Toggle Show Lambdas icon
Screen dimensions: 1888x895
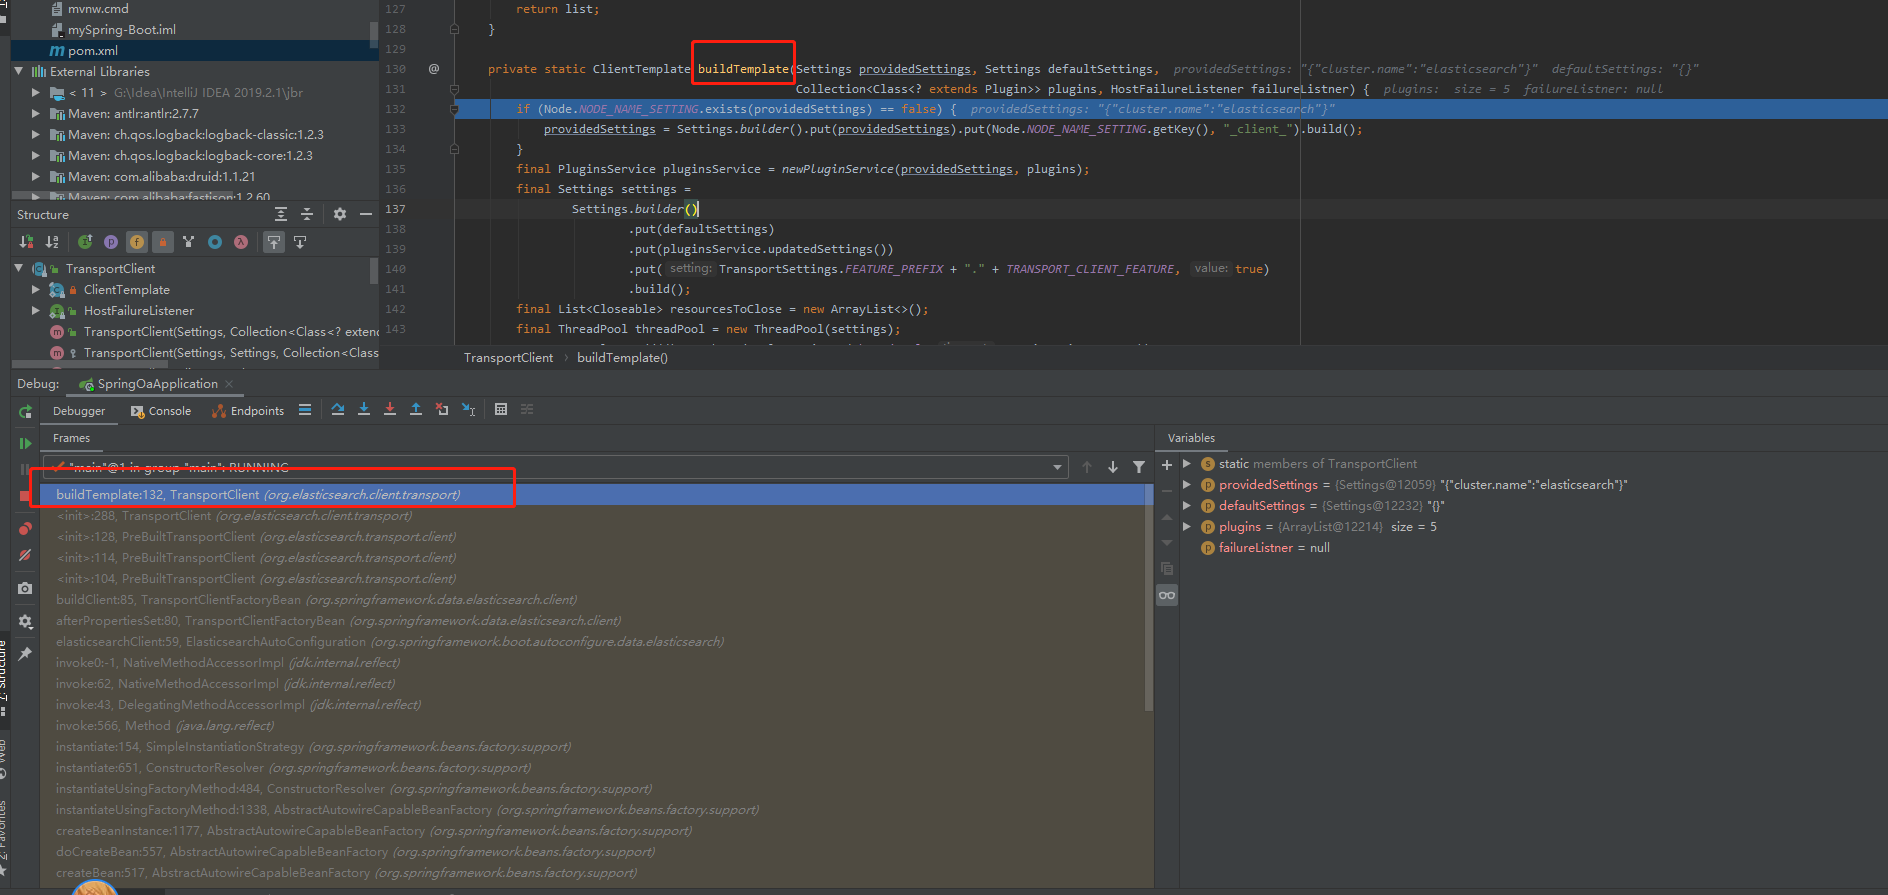coord(241,242)
